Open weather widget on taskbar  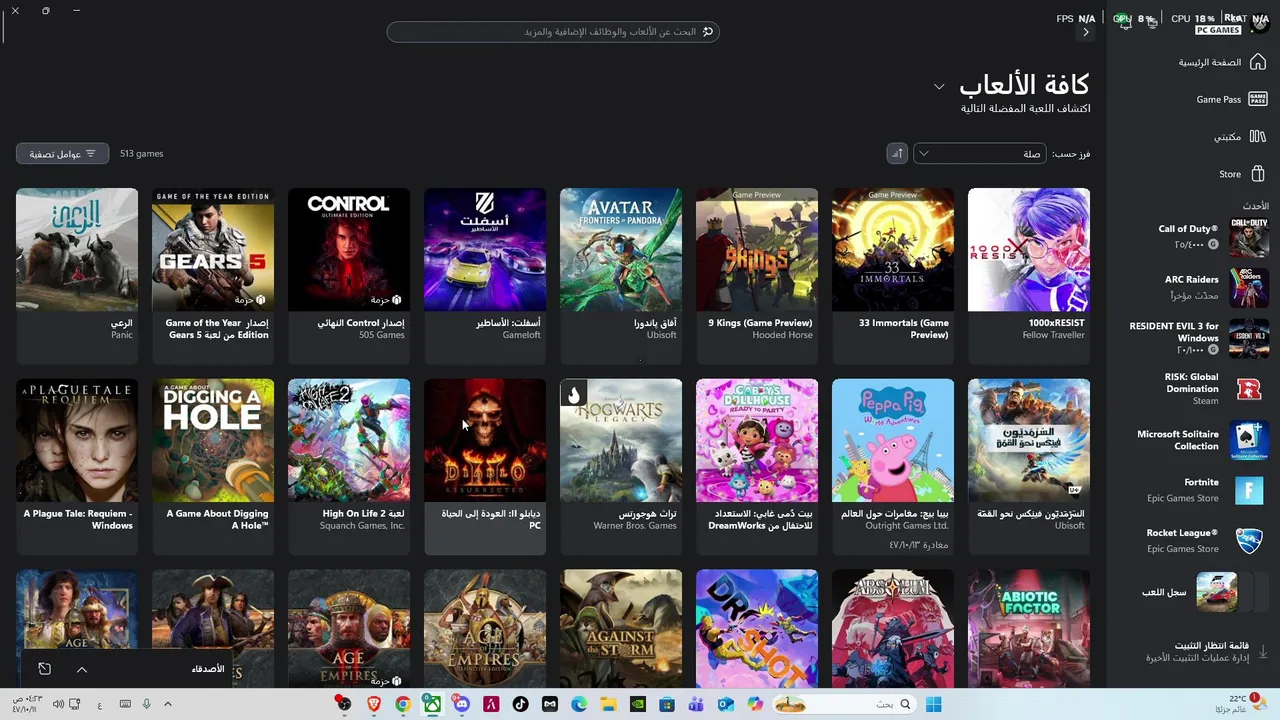coord(1240,704)
